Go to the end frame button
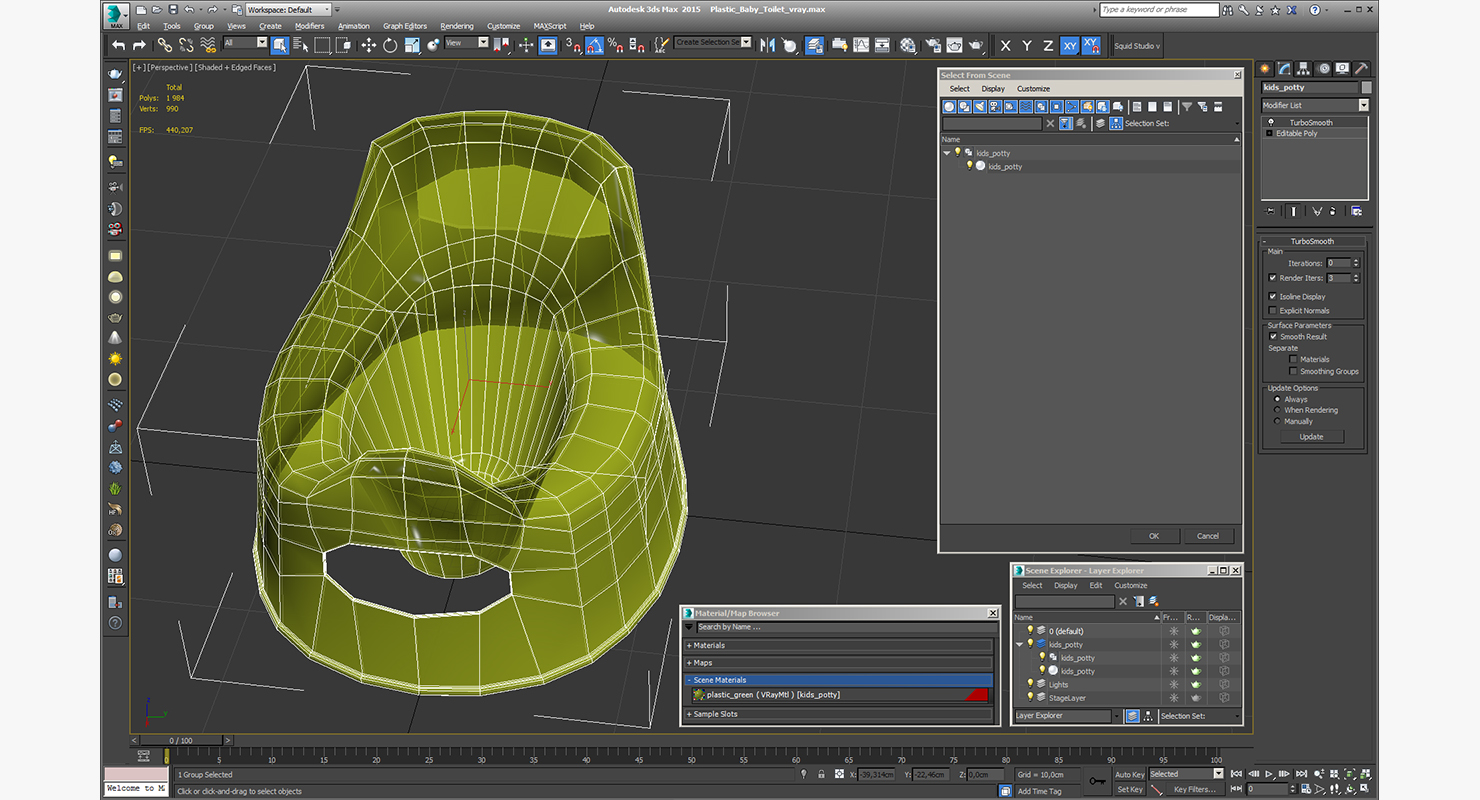 point(1299,774)
